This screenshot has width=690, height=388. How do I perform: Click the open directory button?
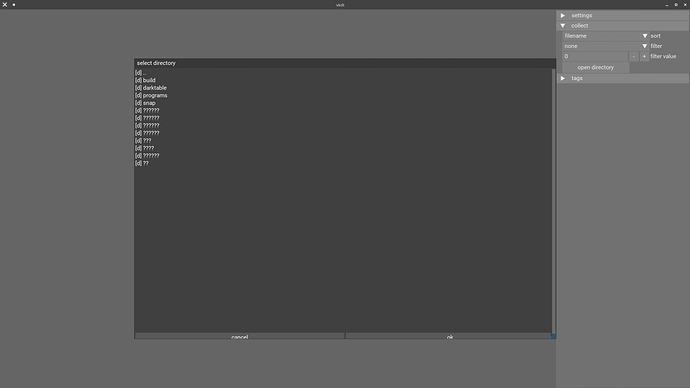coord(595,67)
